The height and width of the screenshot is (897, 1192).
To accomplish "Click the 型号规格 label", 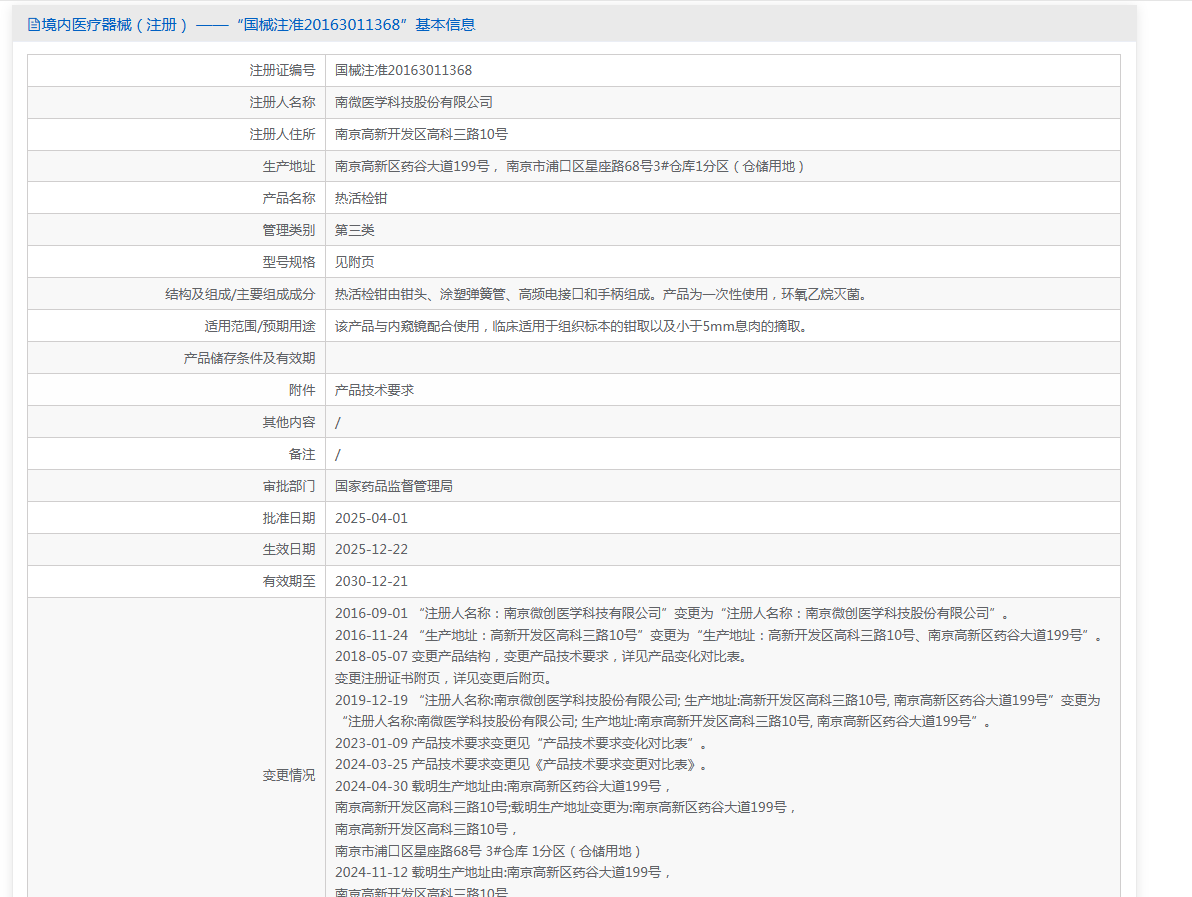I will [x=289, y=262].
